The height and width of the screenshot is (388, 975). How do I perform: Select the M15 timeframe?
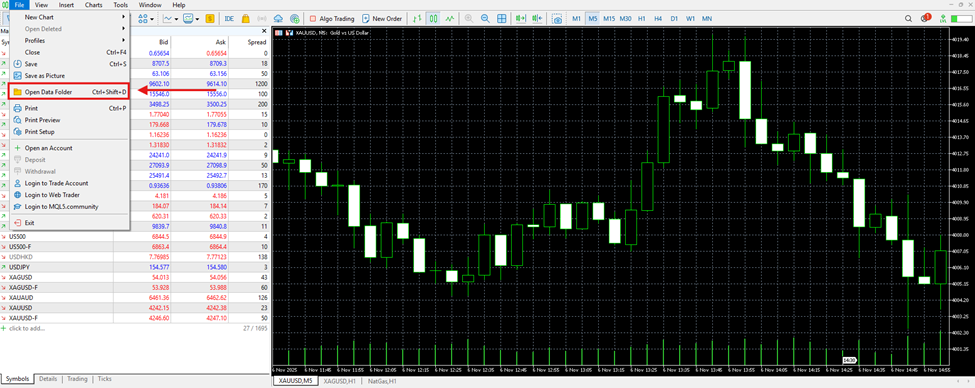[609, 19]
